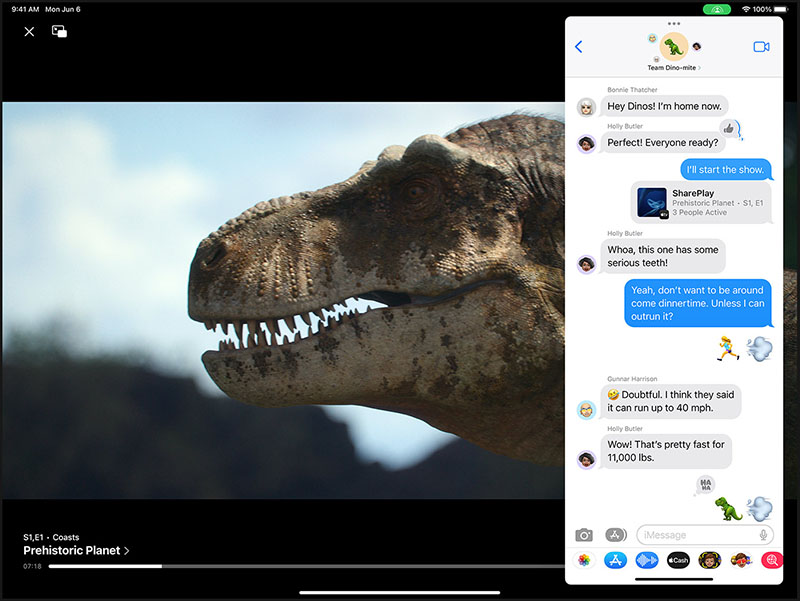Go back to the conversations list

579,47
